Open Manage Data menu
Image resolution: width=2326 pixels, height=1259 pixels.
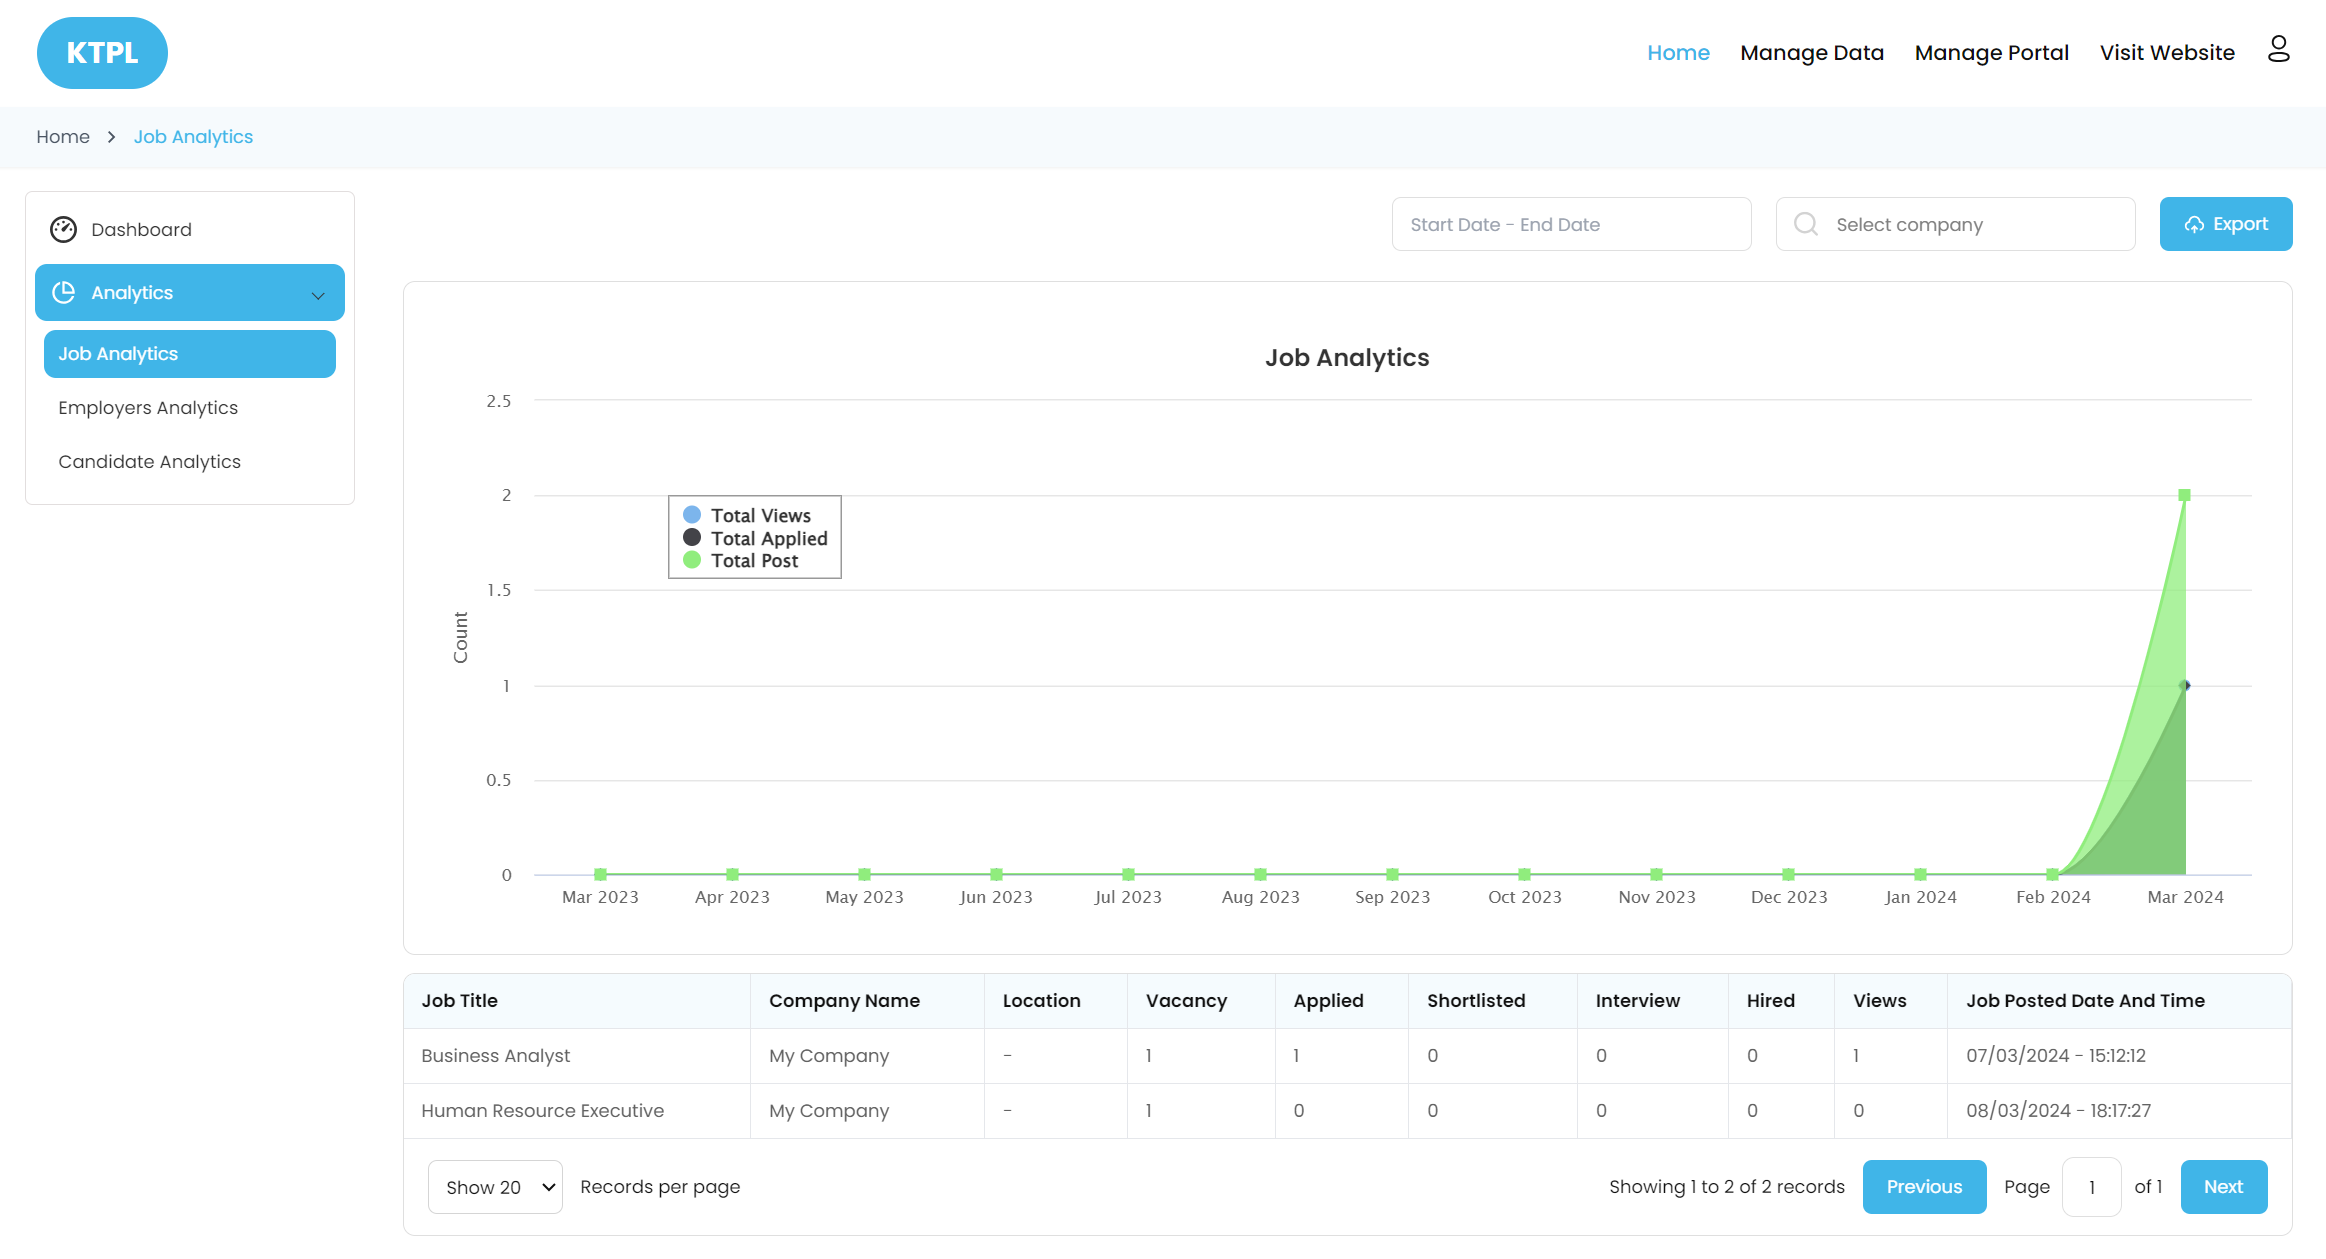pos(1811,53)
